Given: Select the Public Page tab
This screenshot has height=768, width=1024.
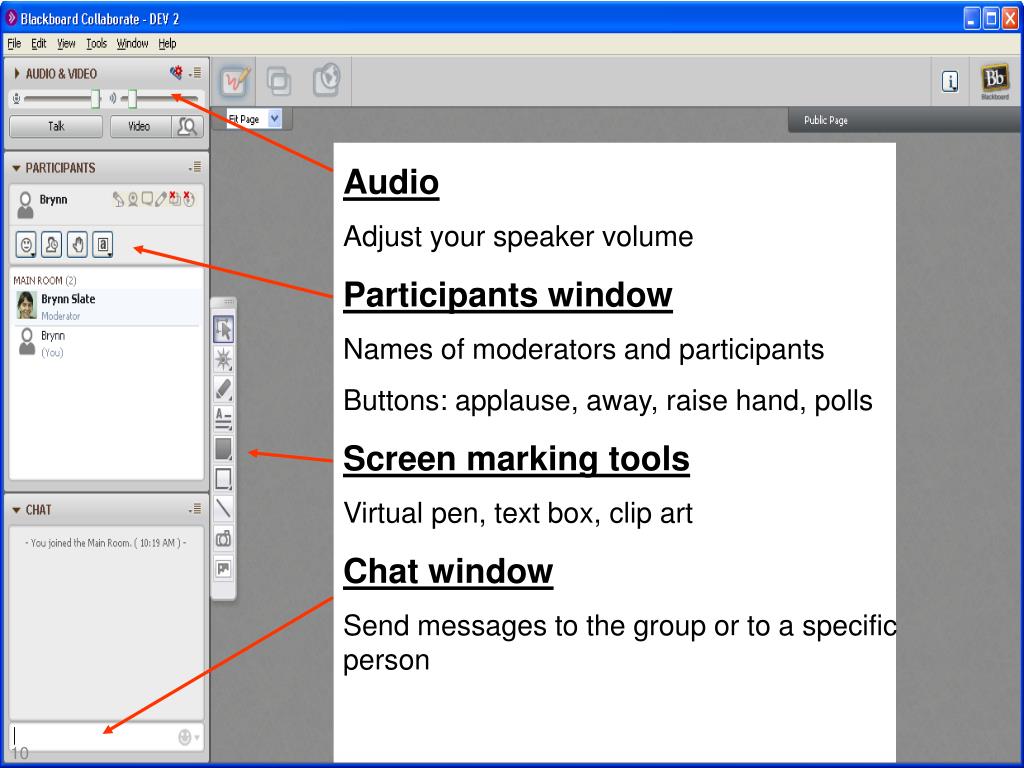Looking at the screenshot, I should (x=826, y=120).
